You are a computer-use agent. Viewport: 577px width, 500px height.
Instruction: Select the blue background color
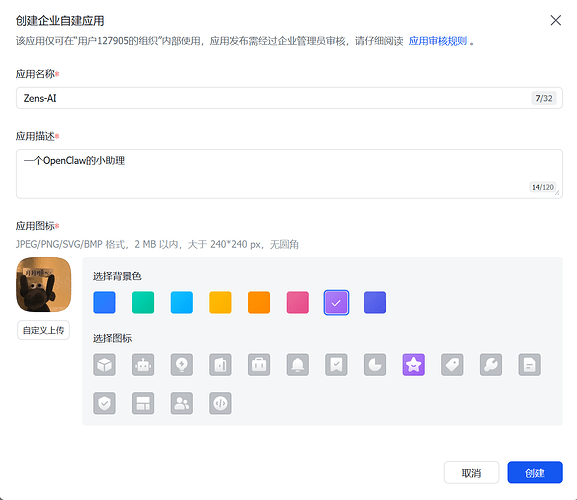pyautogui.click(x=104, y=302)
